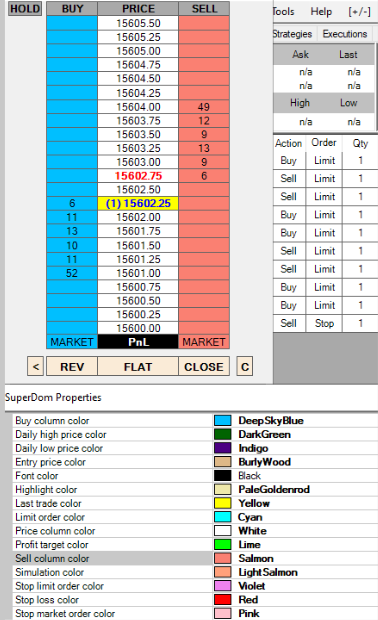Click the LightSalmon simulation color swatch
Screen dimensions: 378x620
223,572
